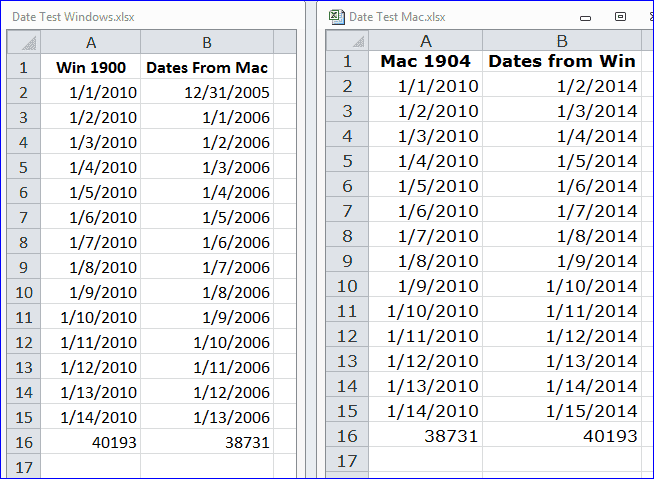This screenshot has height=479, width=654.
Task: Maximize the Date Test Mac.xlsx window
Action: pos(620,16)
